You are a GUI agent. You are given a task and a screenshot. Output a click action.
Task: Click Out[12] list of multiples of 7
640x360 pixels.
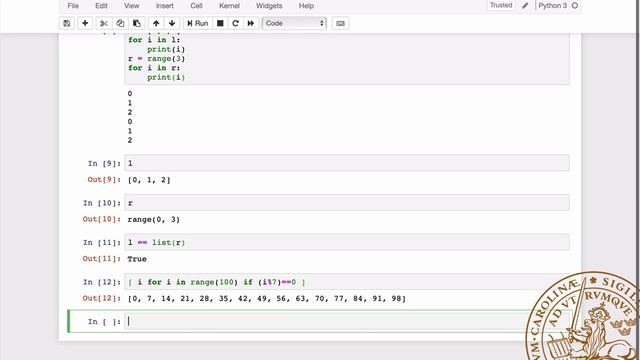point(267,299)
